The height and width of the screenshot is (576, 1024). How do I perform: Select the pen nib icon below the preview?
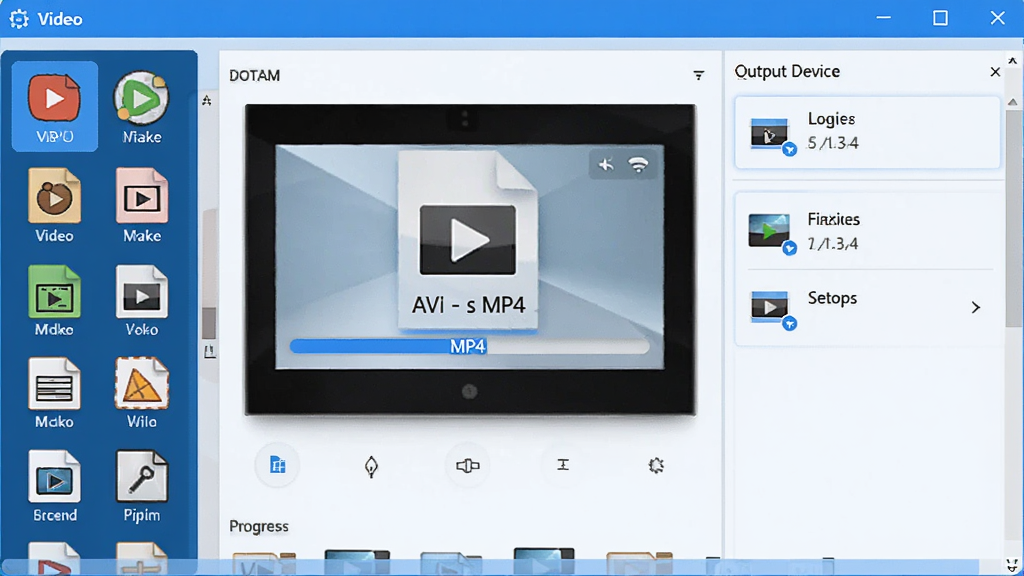pos(371,466)
